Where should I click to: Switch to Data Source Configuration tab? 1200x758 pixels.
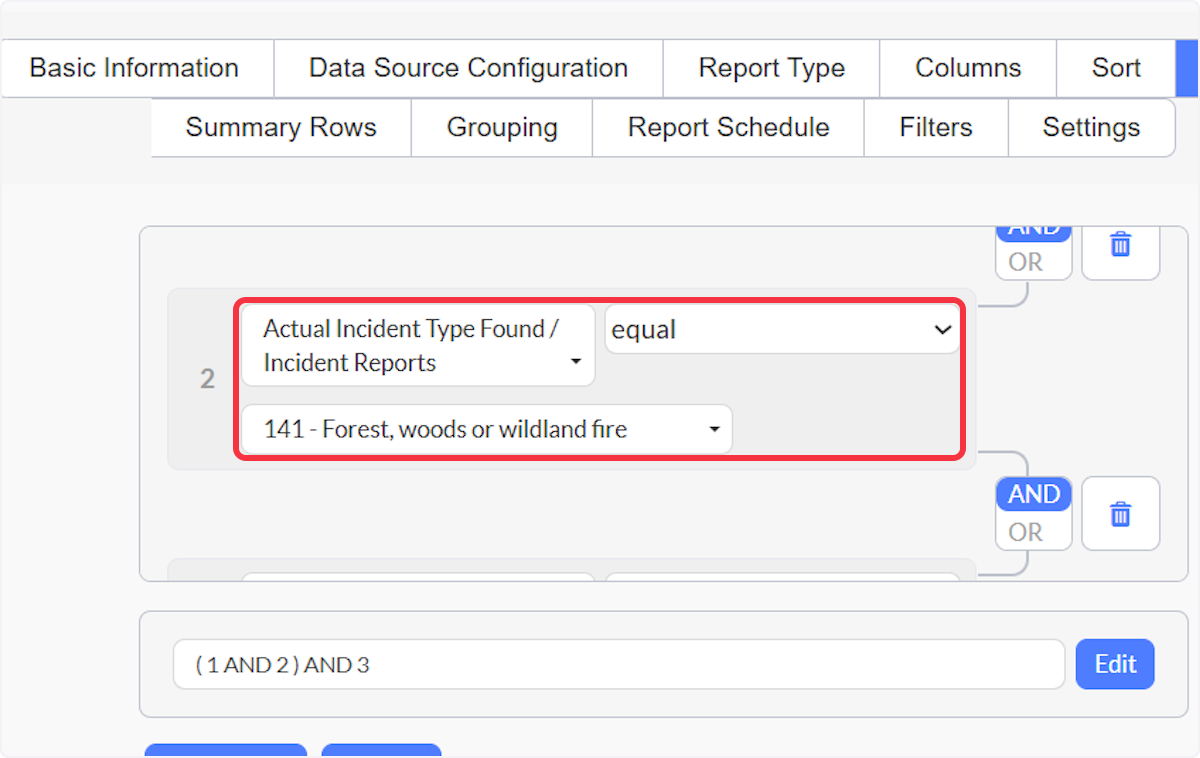(468, 68)
